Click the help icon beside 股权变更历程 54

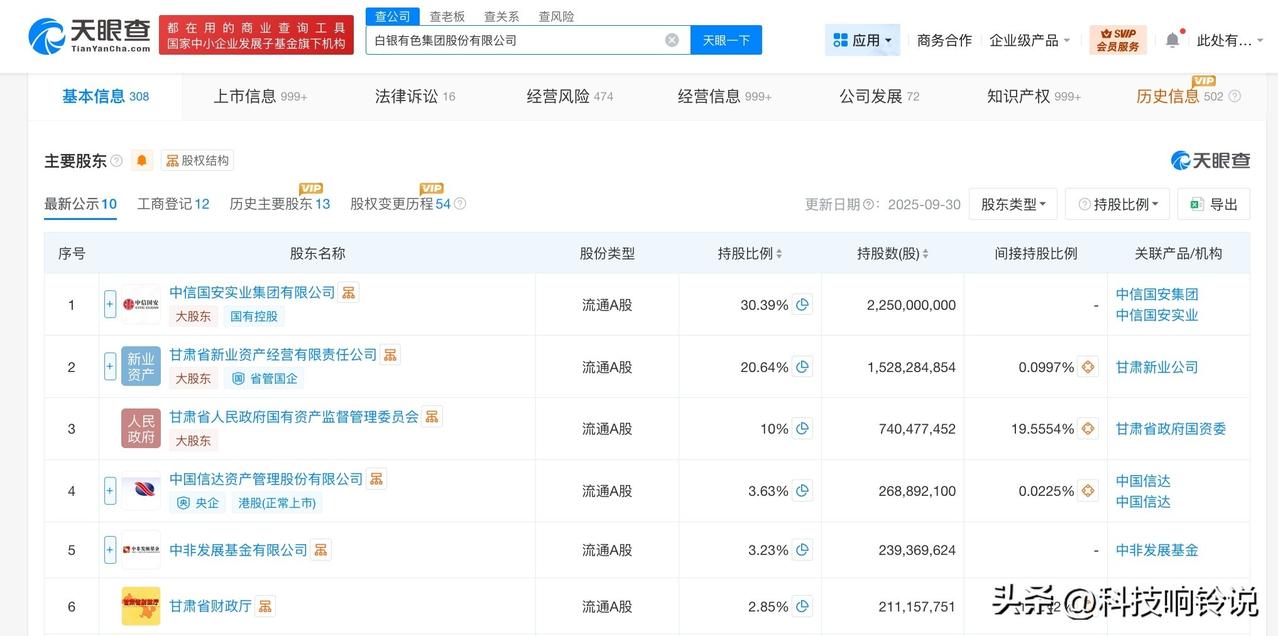(x=460, y=203)
